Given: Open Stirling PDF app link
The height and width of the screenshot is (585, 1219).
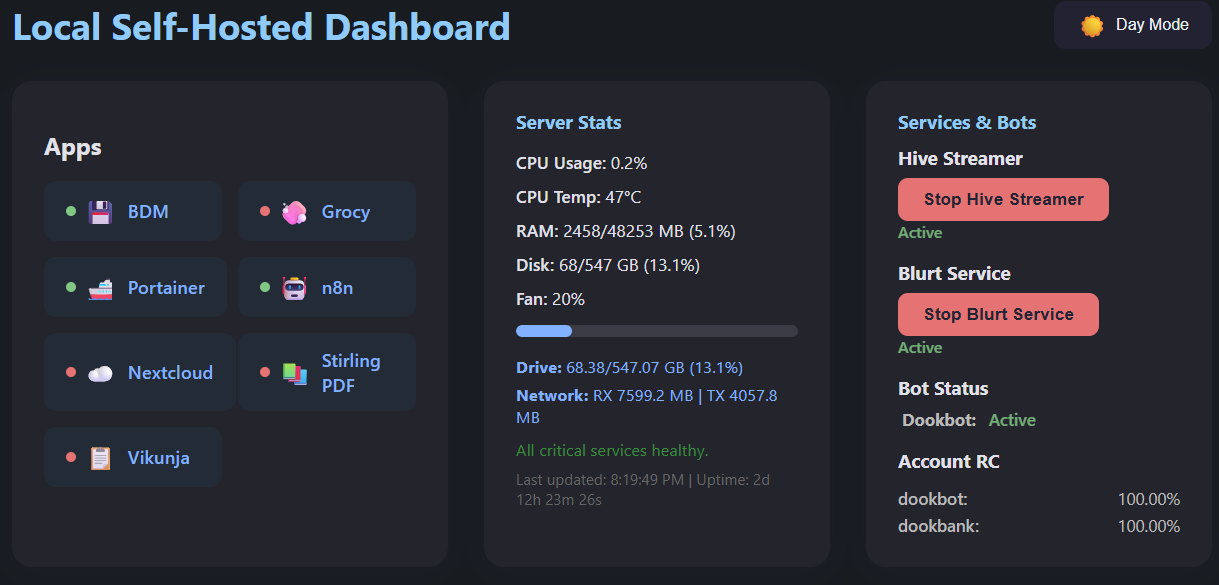Looking at the screenshot, I should (x=350, y=373).
